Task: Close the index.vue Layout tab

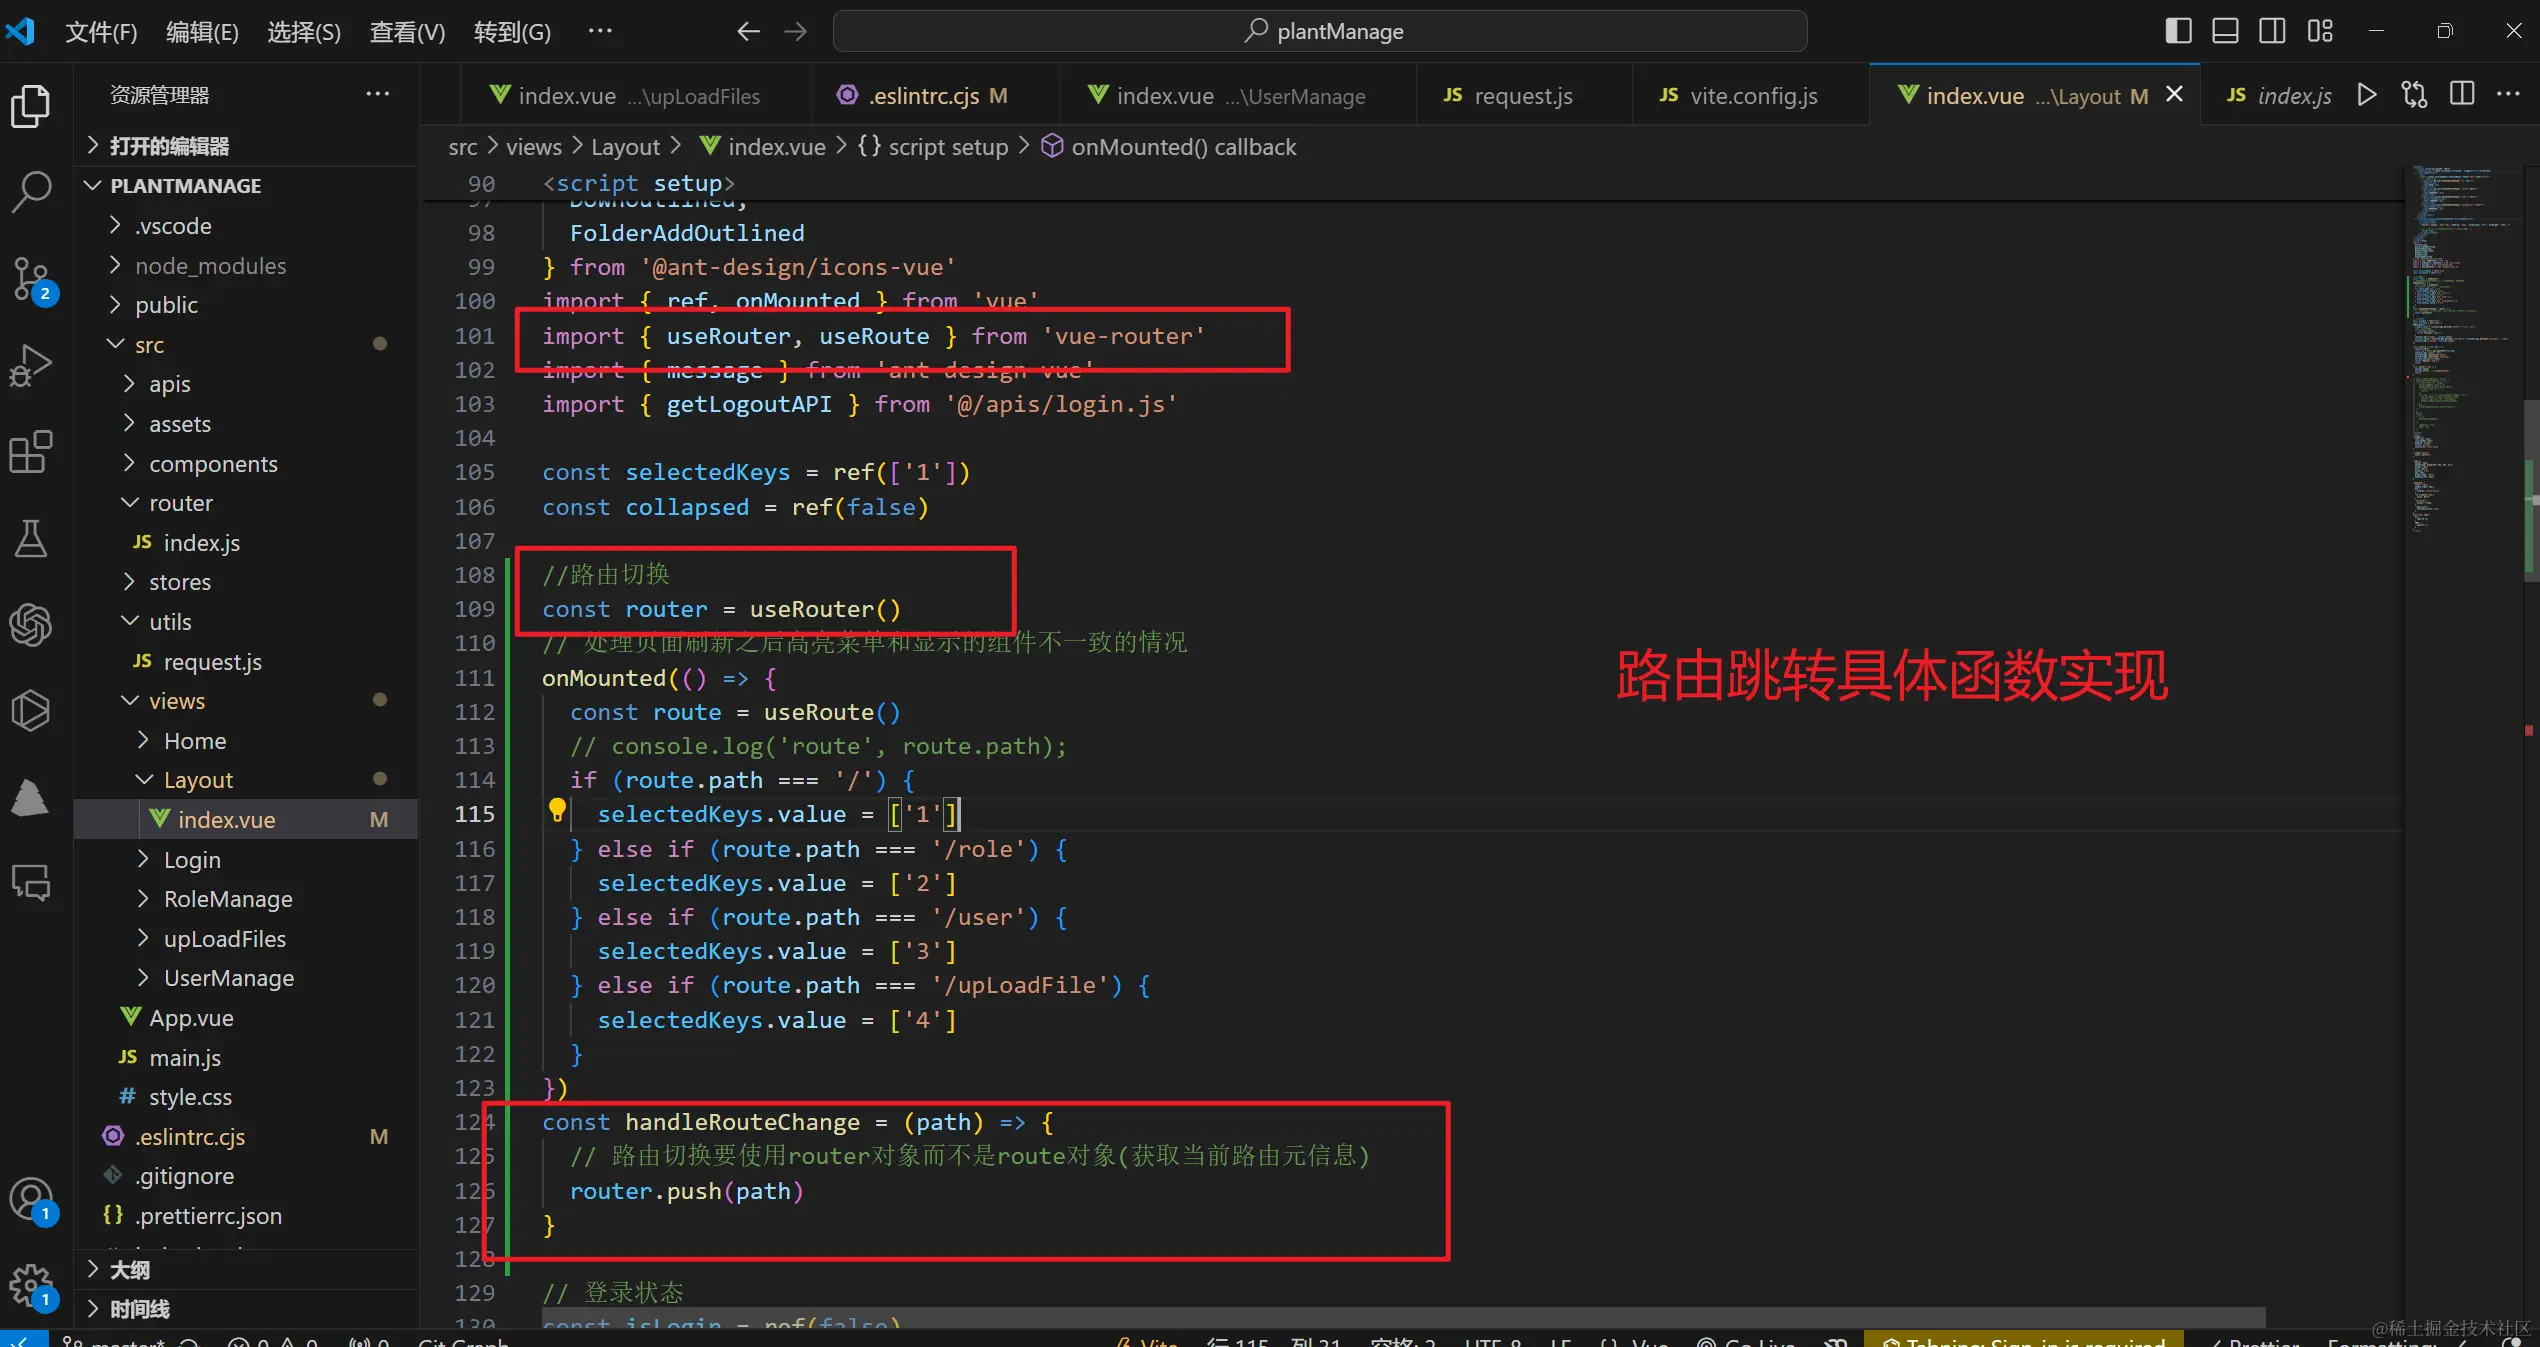Action: 2174,94
